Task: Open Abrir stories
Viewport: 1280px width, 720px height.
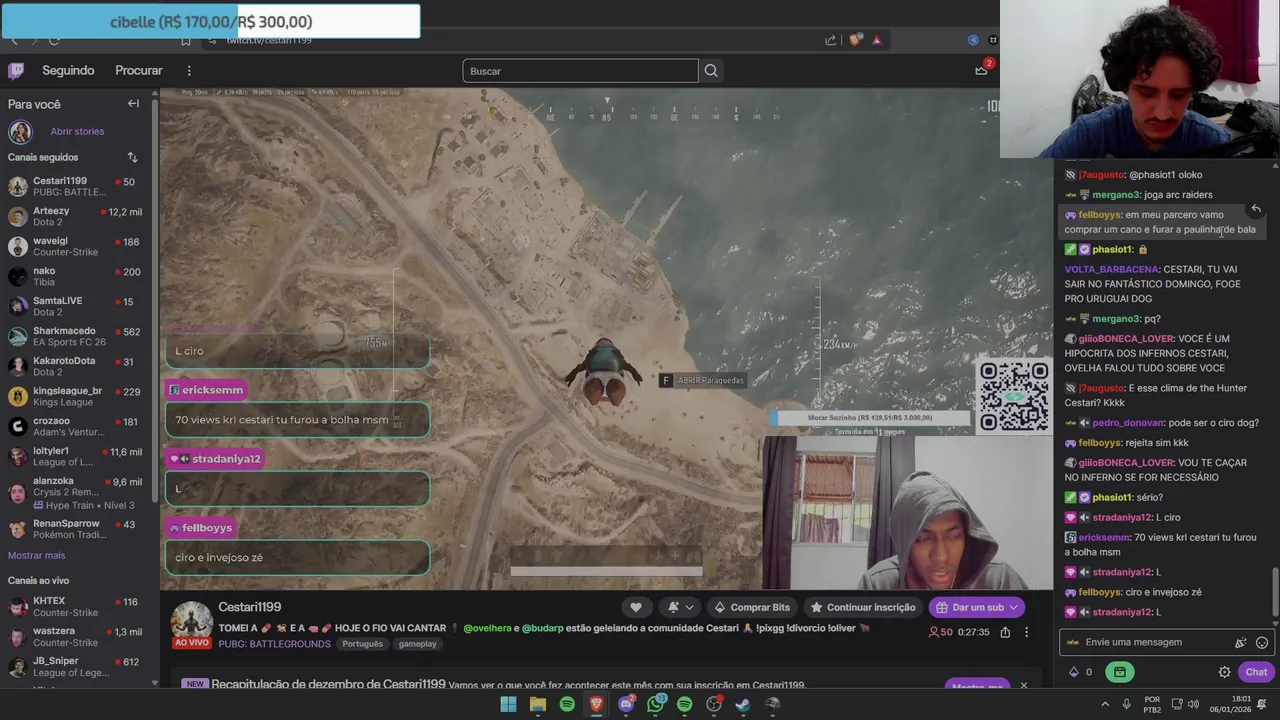Action: pos(77,131)
